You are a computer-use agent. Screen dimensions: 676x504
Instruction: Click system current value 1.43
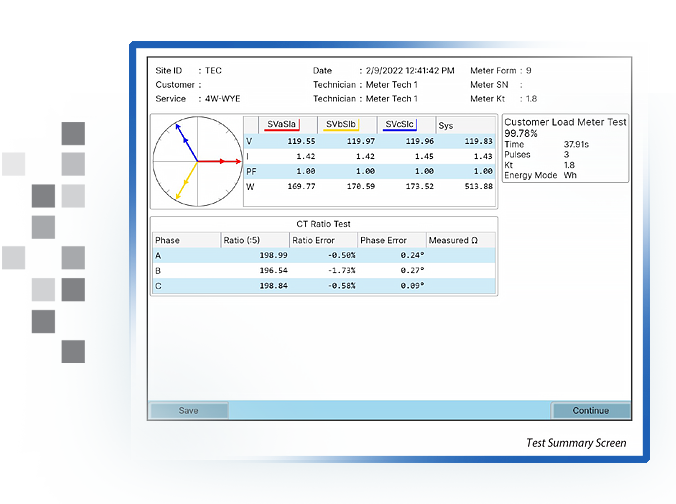tap(483, 156)
